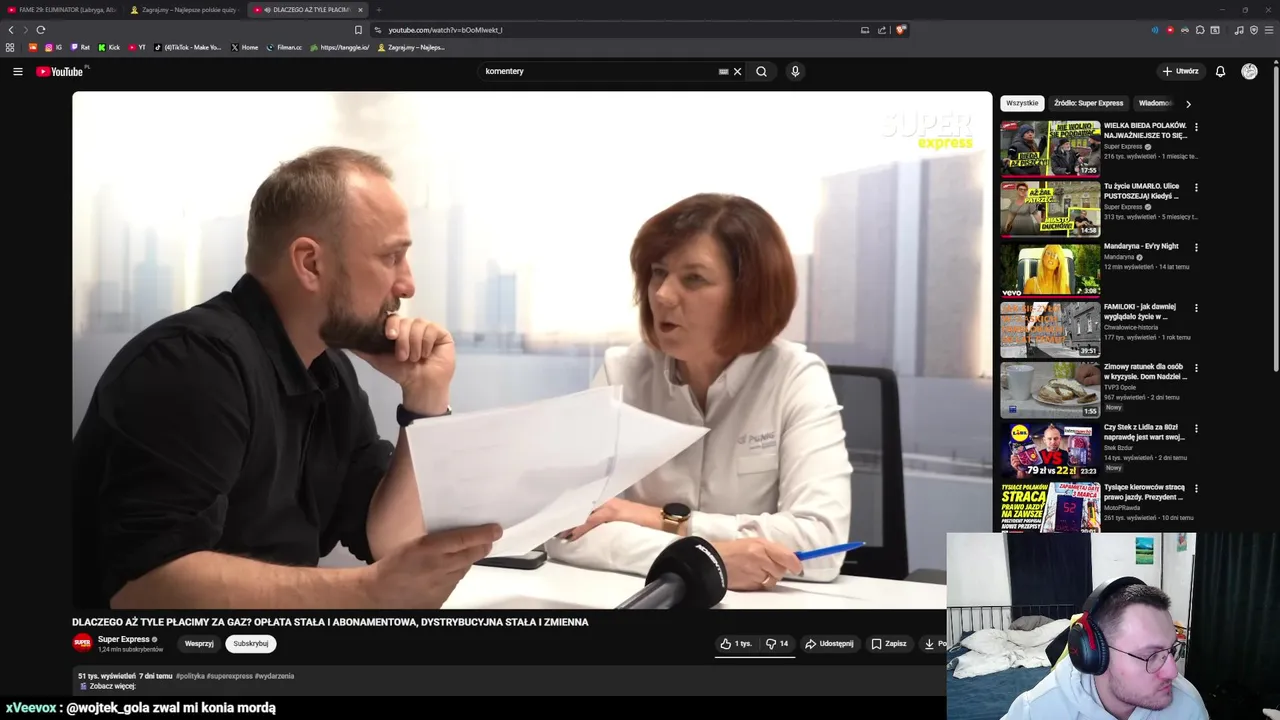Open the tanggle.io bookmark
Screen dimensions: 1280x720
coord(340,47)
